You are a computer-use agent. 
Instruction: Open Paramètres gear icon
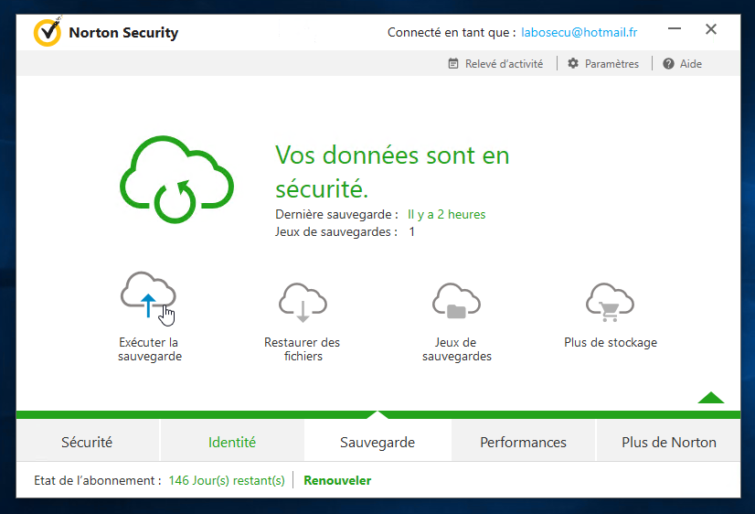[x=573, y=64]
